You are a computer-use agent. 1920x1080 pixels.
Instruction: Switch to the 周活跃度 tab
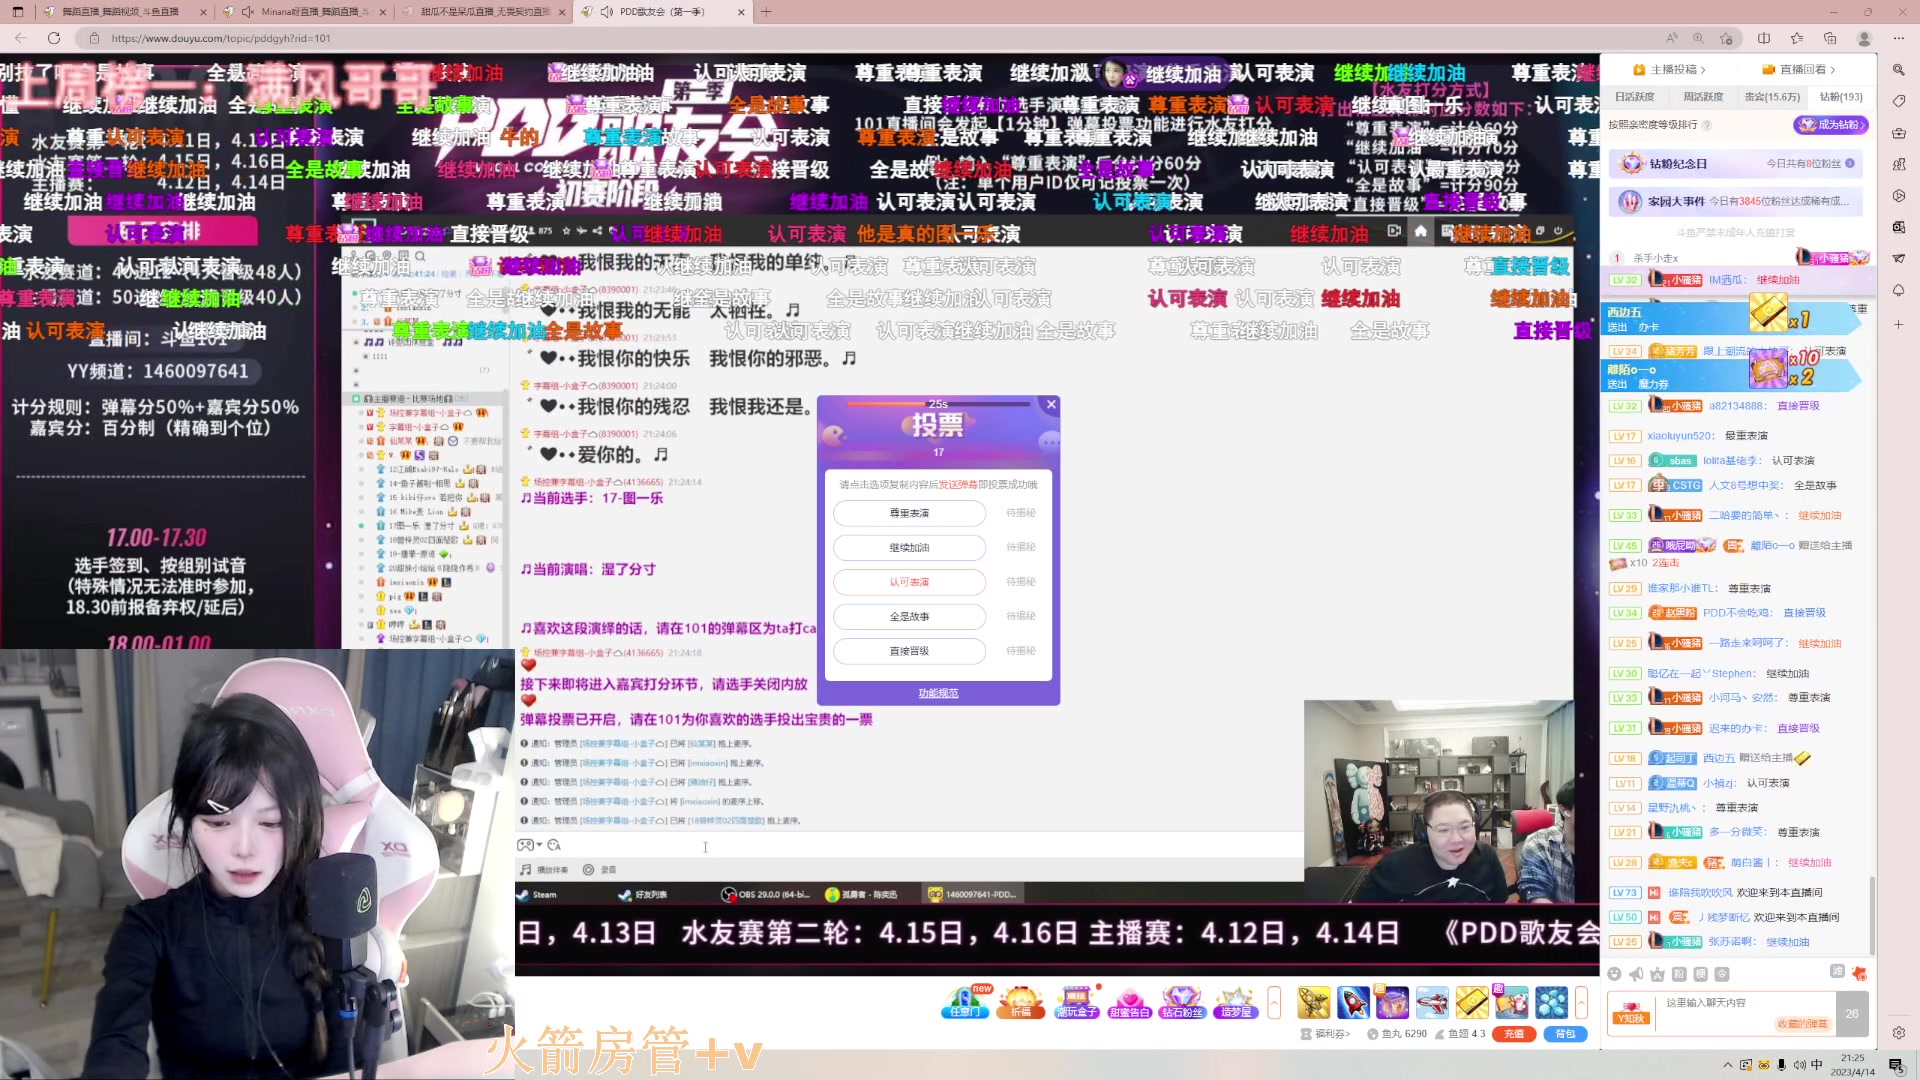pos(1703,96)
